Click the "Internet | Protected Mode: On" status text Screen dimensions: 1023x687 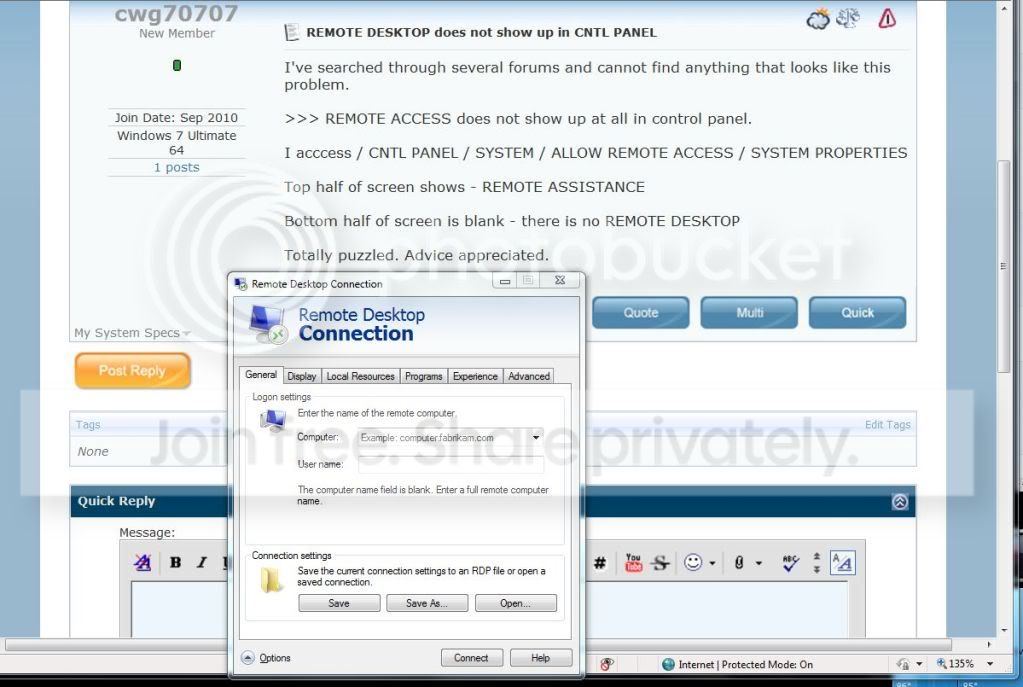pos(745,664)
